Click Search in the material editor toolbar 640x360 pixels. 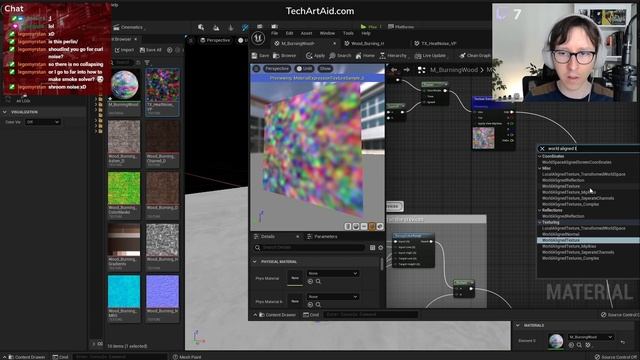coord(340,56)
